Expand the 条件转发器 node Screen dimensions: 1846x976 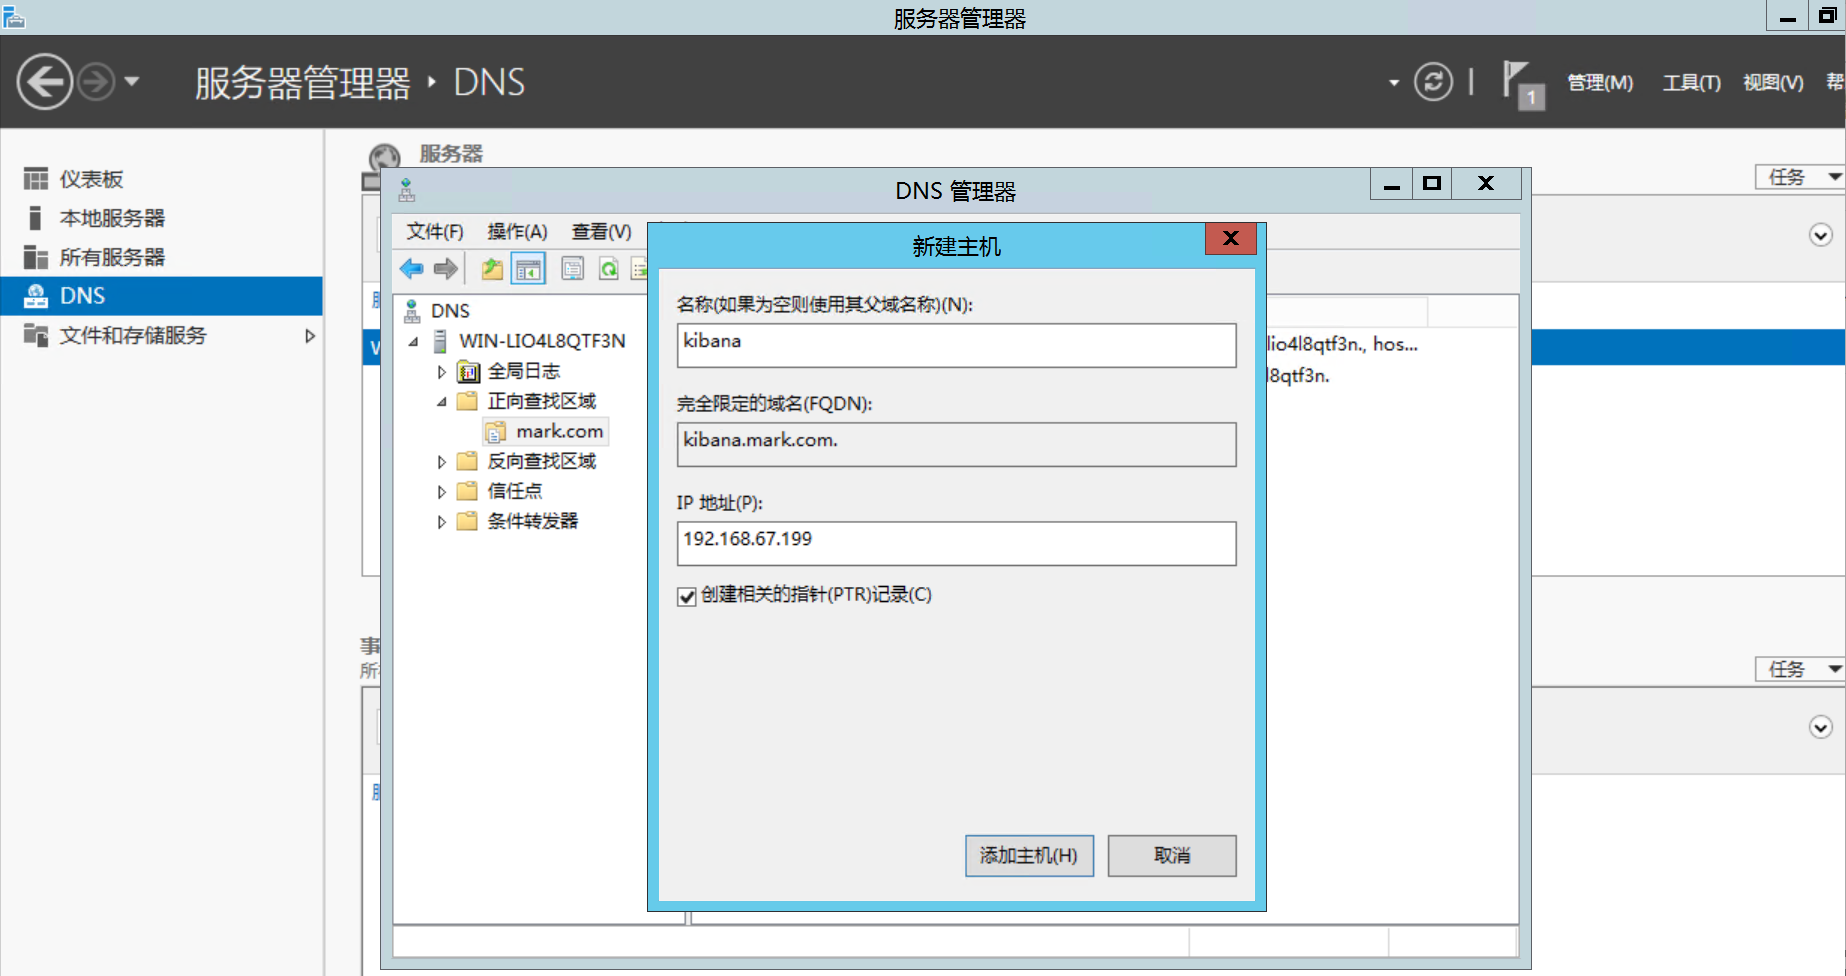[441, 522]
